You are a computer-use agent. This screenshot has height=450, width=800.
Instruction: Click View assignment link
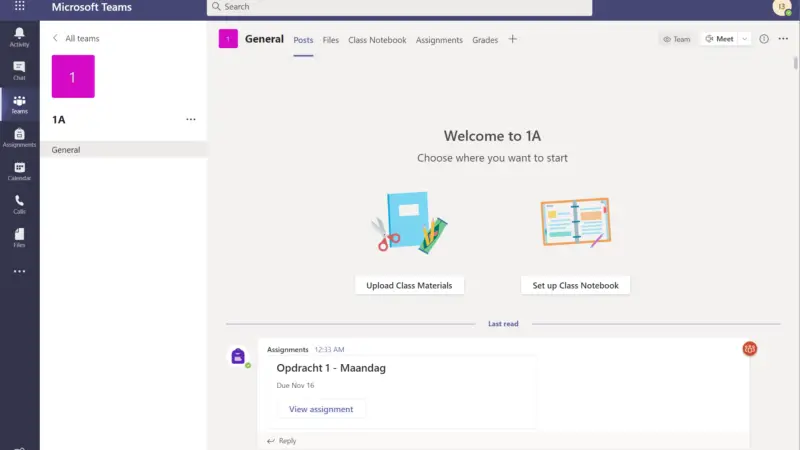tap(321, 409)
